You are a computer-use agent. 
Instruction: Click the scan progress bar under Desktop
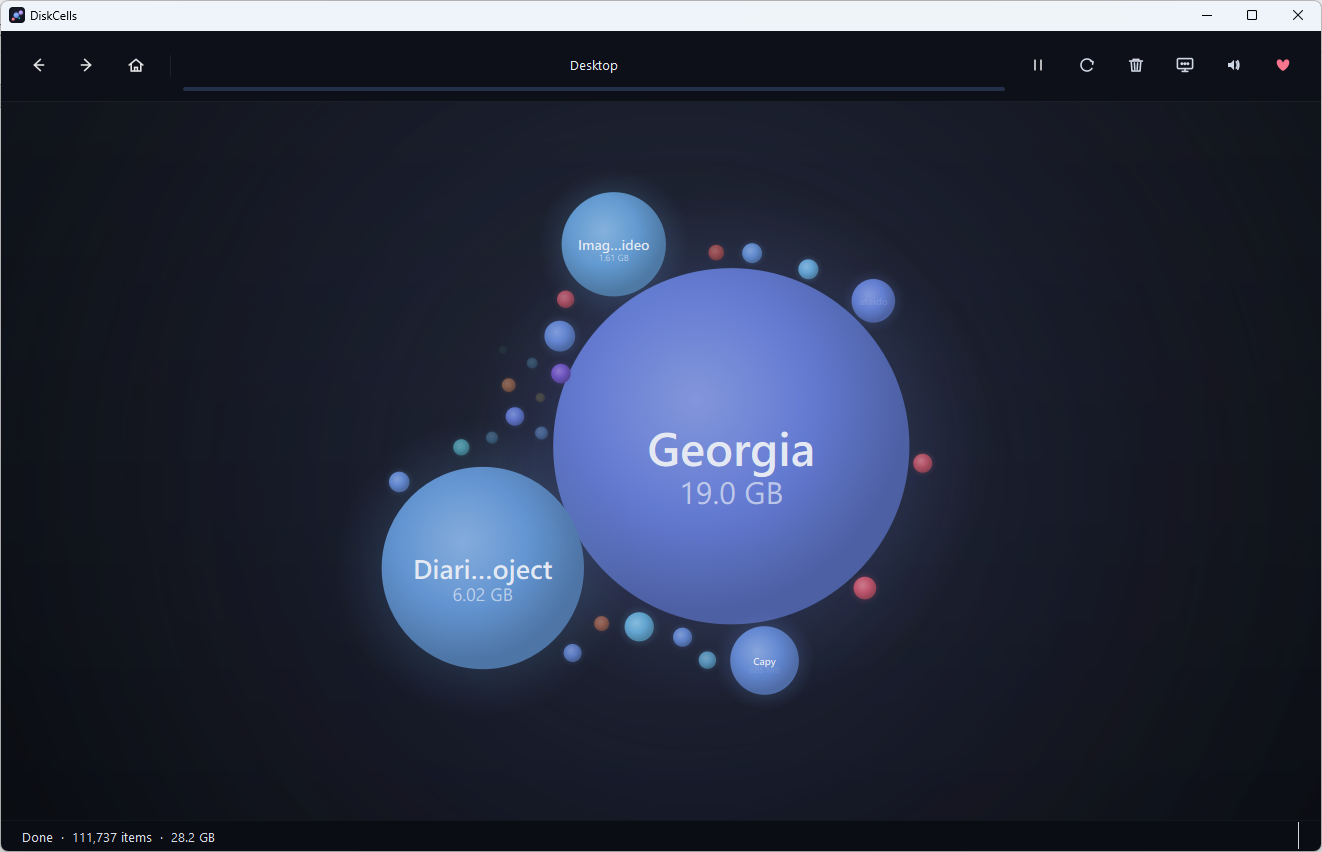click(594, 89)
